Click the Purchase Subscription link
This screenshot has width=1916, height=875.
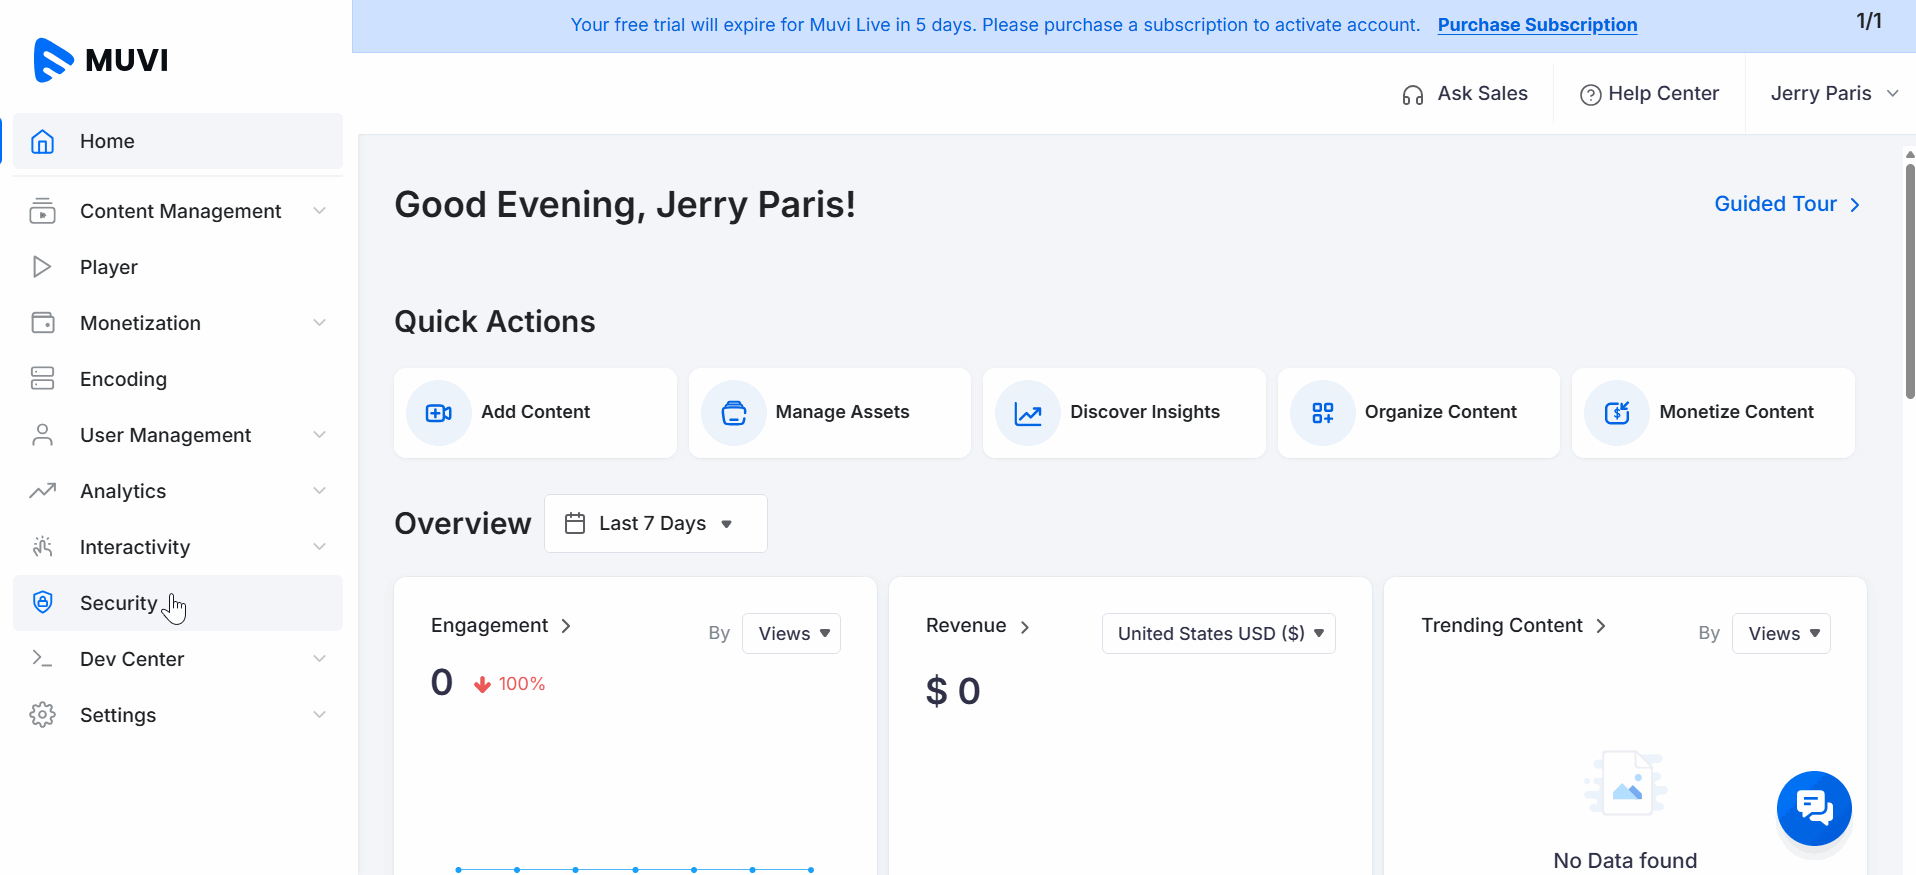click(x=1537, y=25)
